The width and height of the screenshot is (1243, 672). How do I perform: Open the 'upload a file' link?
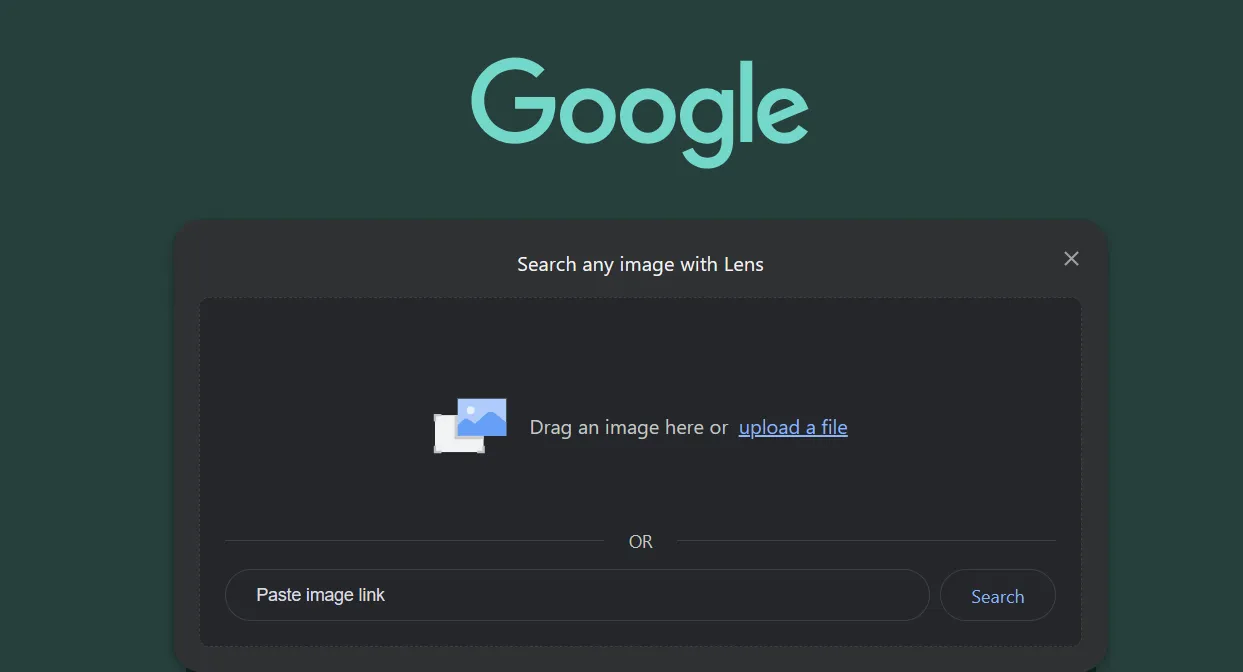tap(792, 428)
